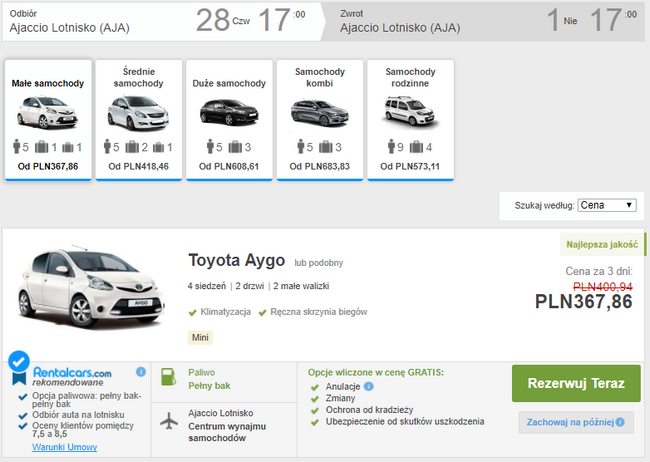The image size is (650, 462).
Task: Open the Warunki Umowy link
Action: coord(65,447)
